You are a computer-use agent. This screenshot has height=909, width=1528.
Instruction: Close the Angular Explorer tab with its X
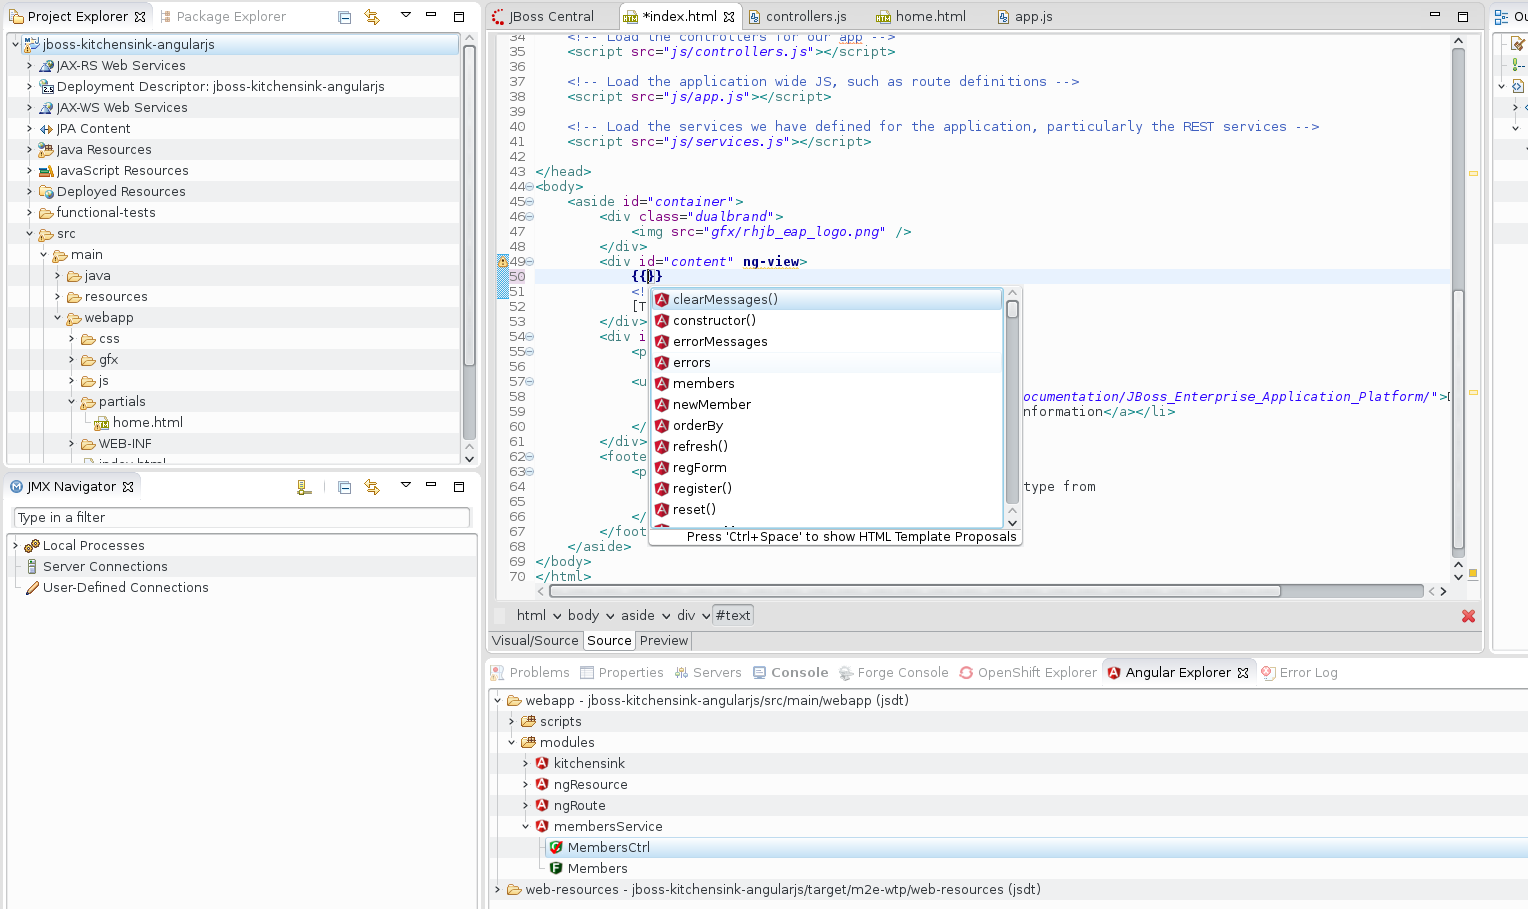point(1243,673)
